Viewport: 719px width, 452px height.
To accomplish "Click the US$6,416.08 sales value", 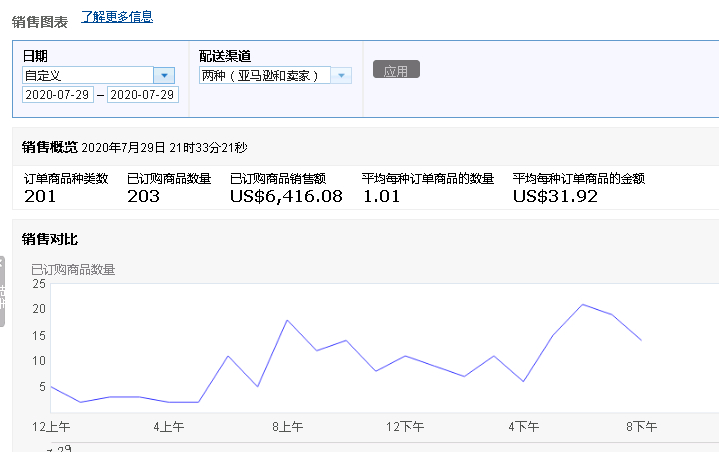I will pyautogui.click(x=286, y=196).
